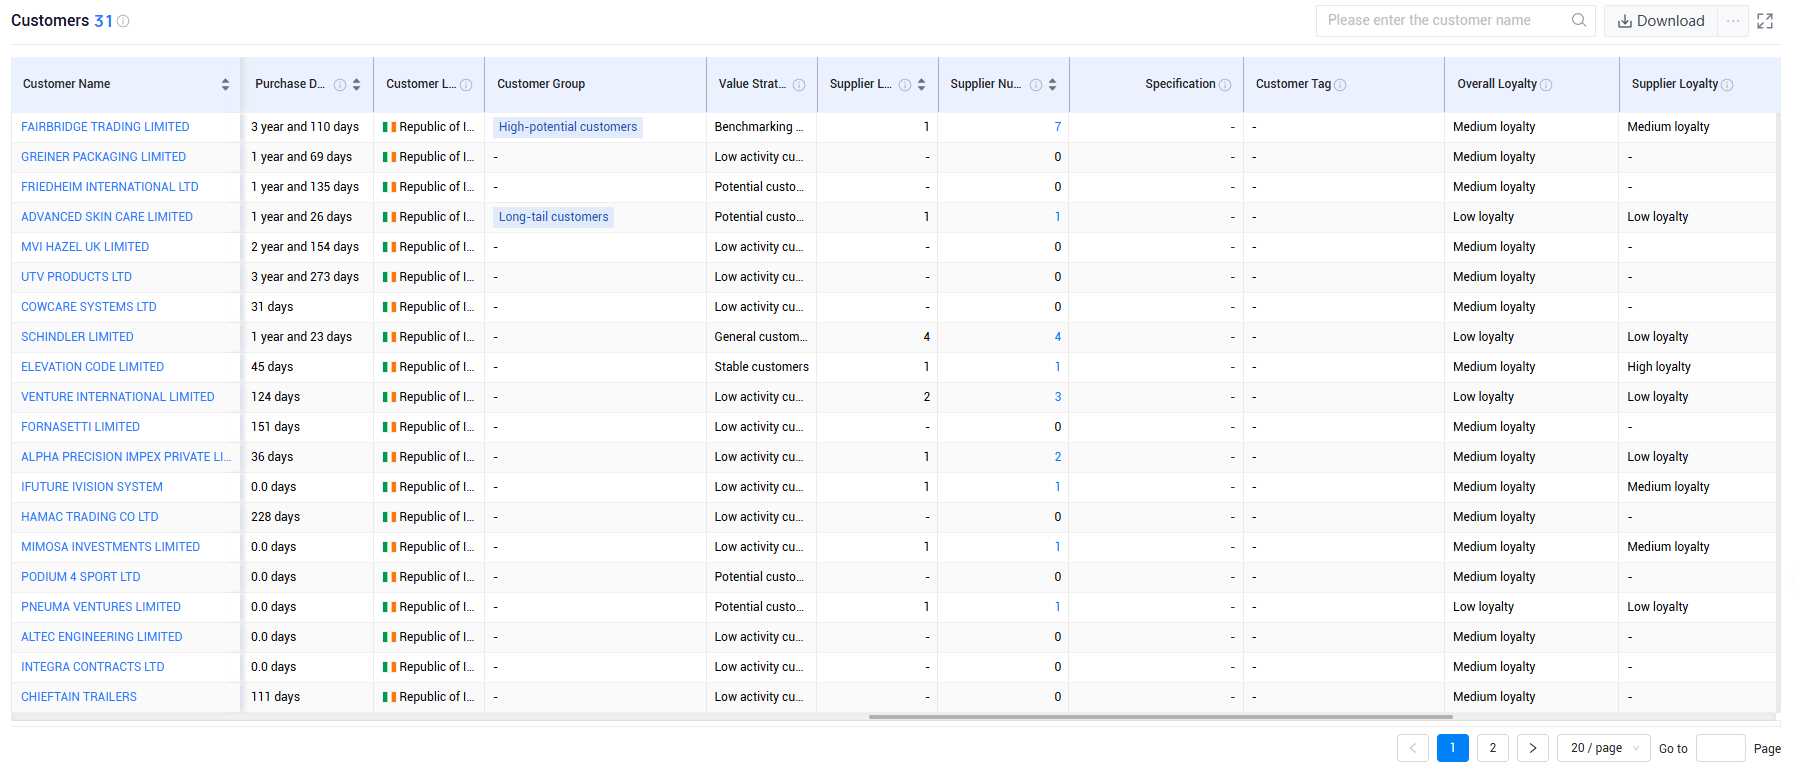Screen dimensions: 1796x770
Task: Click 3 year and 273 days cell
Action: pos(305,277)
